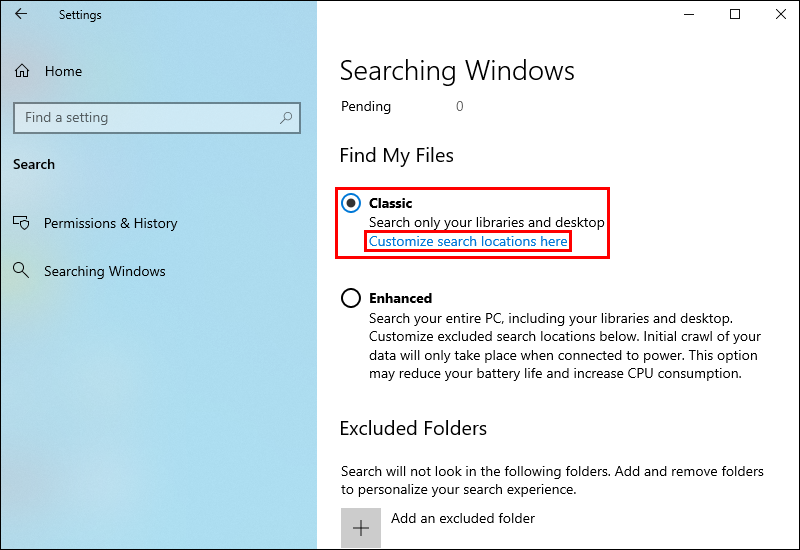Click the Settings window title text

coord(80,15)
